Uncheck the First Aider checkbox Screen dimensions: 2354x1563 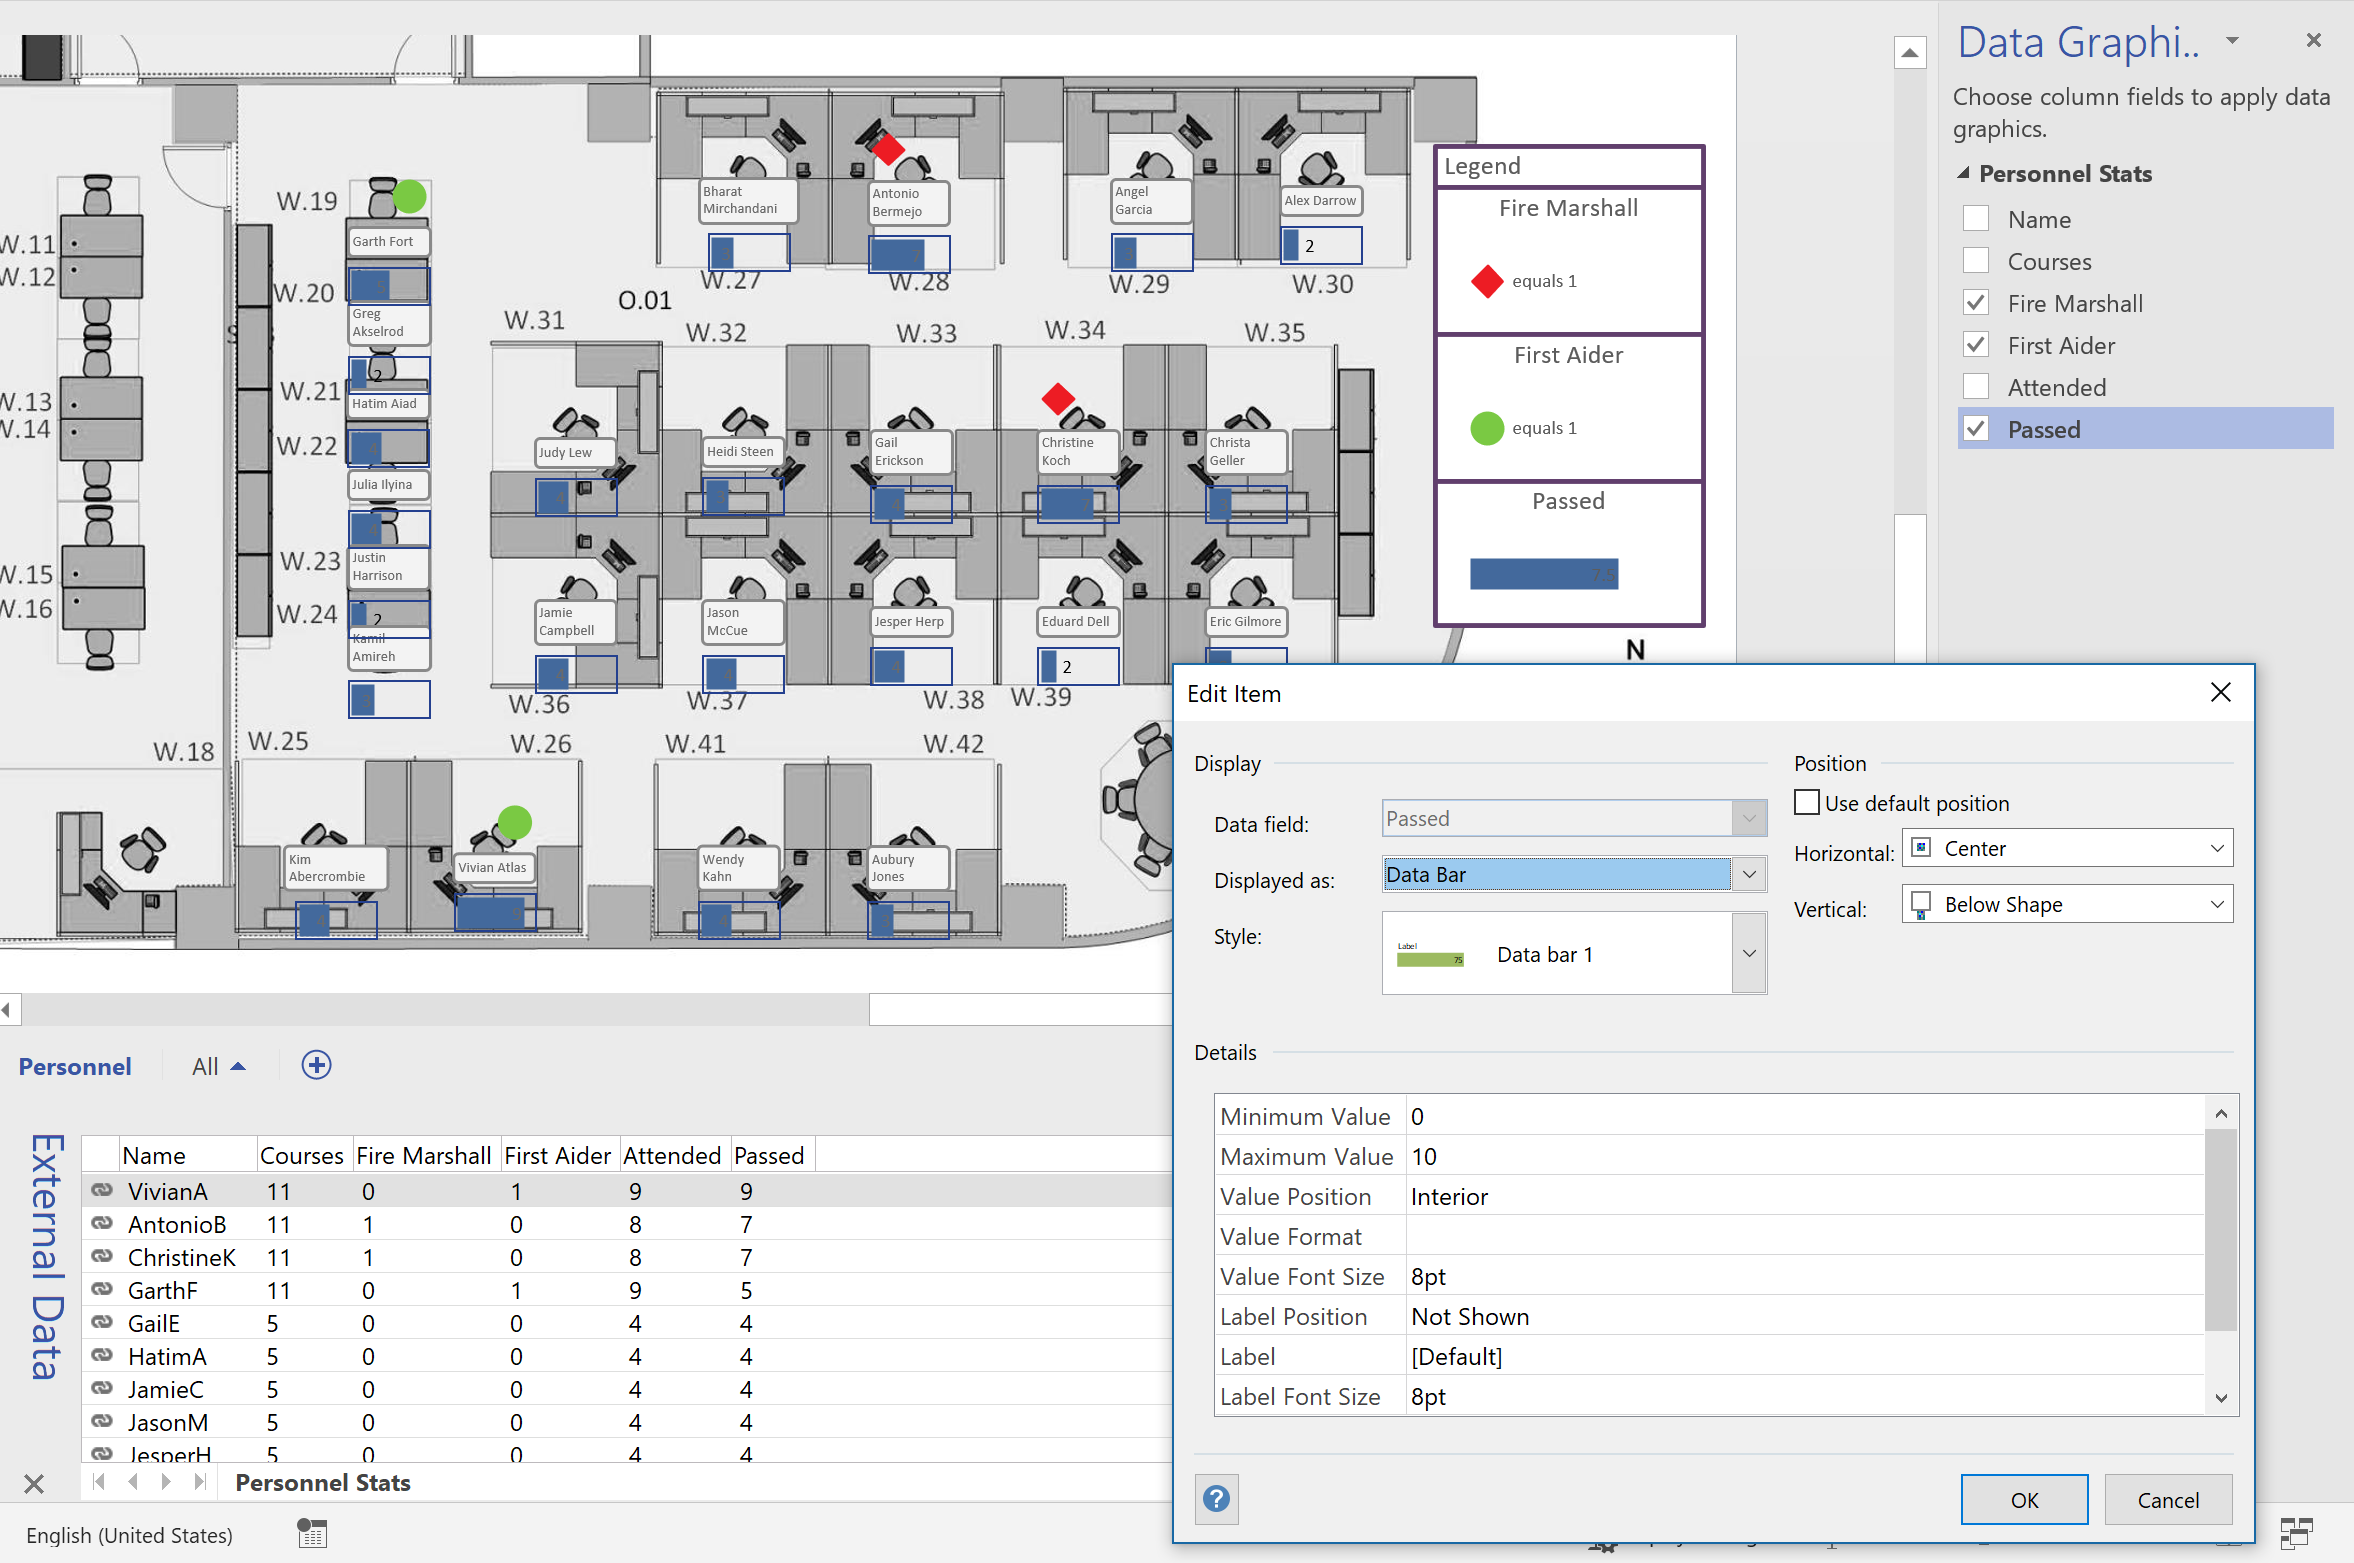pyautogui.click(x=1977, y=344)
